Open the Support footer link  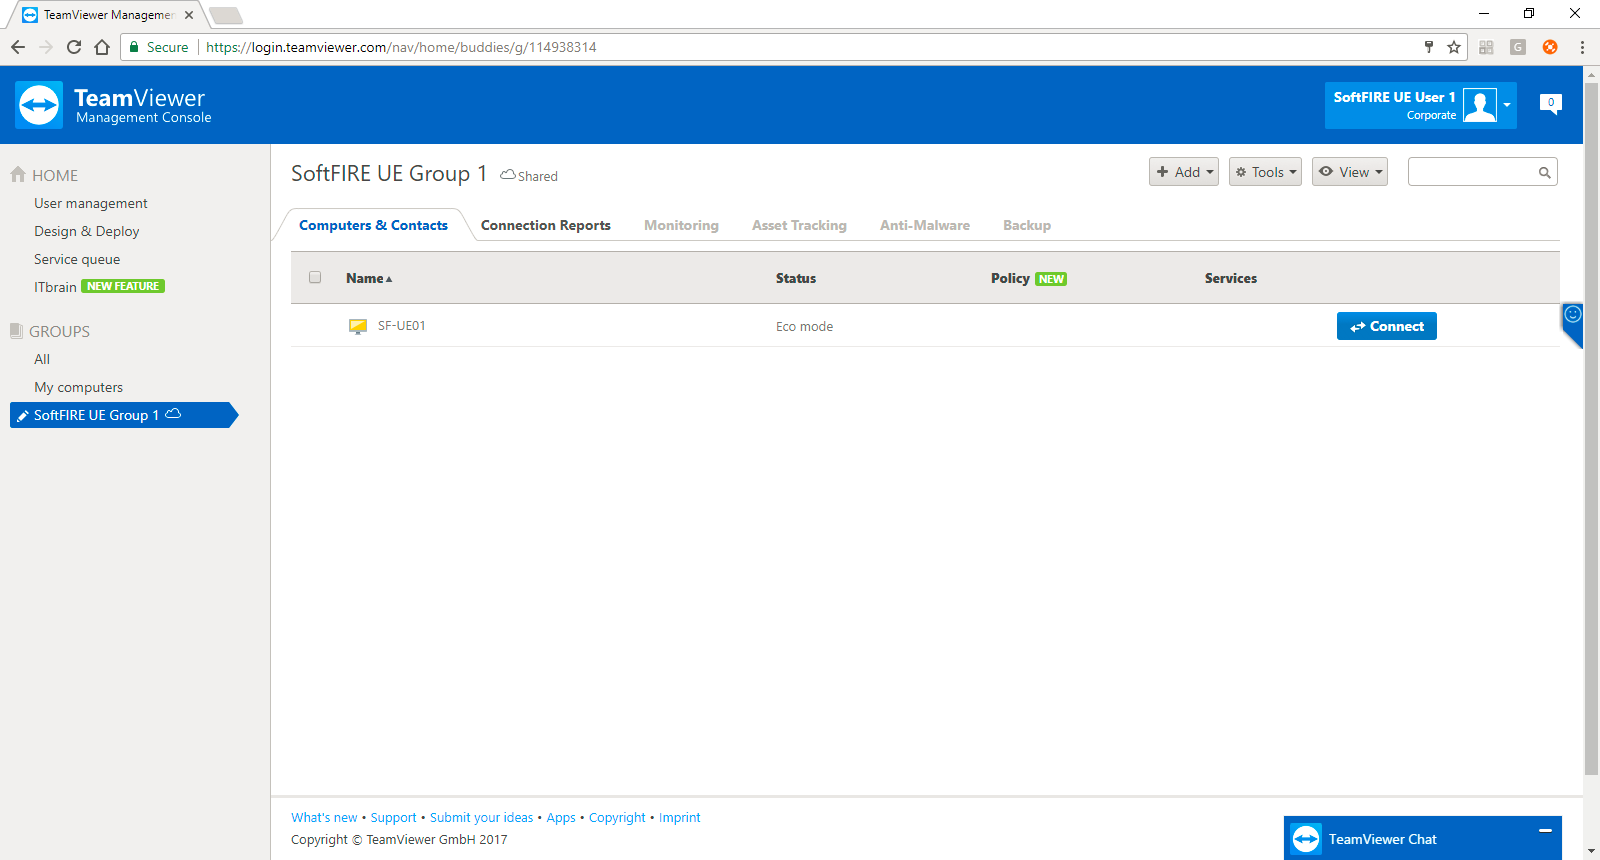point(393,817)
